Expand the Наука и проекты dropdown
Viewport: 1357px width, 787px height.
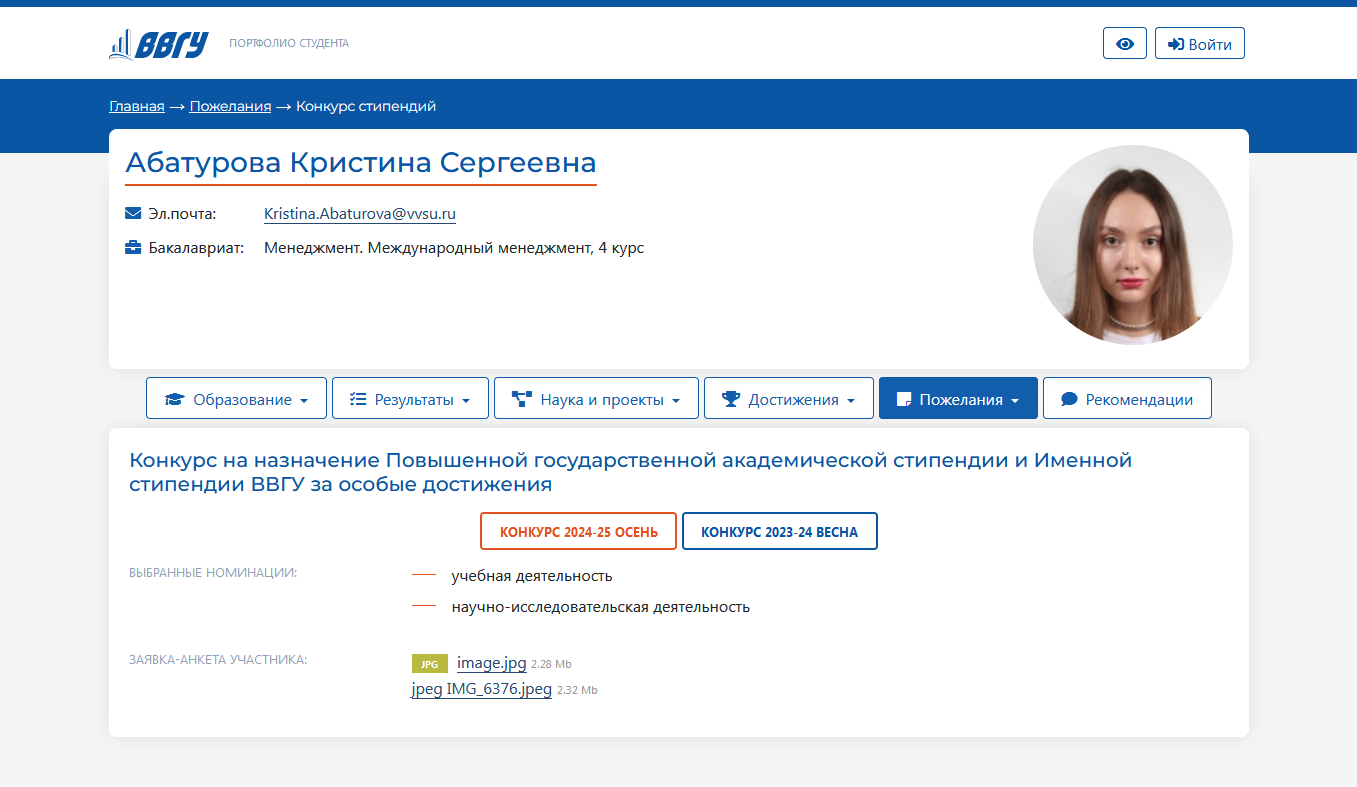[596, 399]
